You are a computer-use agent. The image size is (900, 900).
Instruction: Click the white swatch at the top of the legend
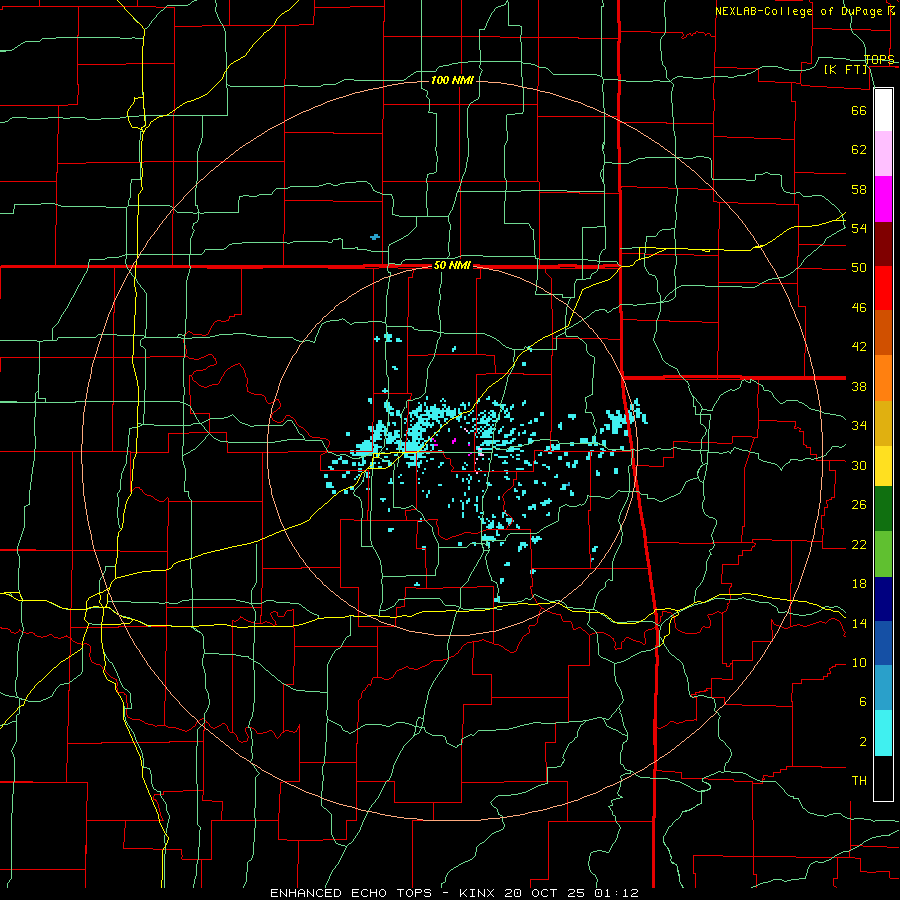point(883,110)
